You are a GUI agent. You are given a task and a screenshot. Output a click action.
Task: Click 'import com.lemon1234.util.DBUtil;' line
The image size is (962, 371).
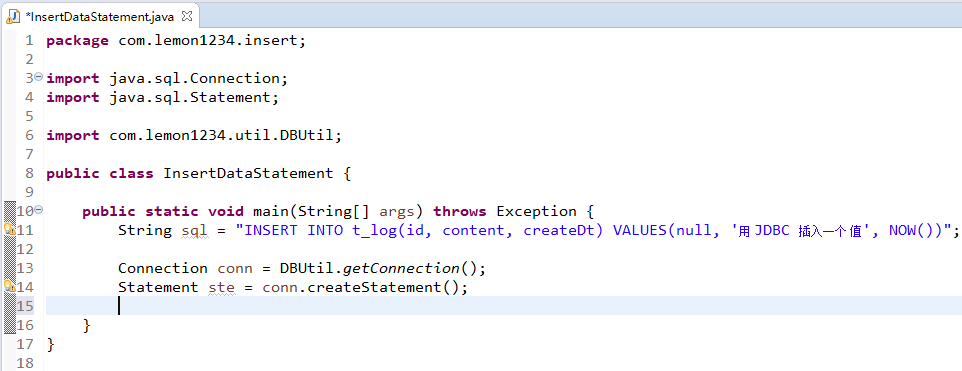coord(194,136)
